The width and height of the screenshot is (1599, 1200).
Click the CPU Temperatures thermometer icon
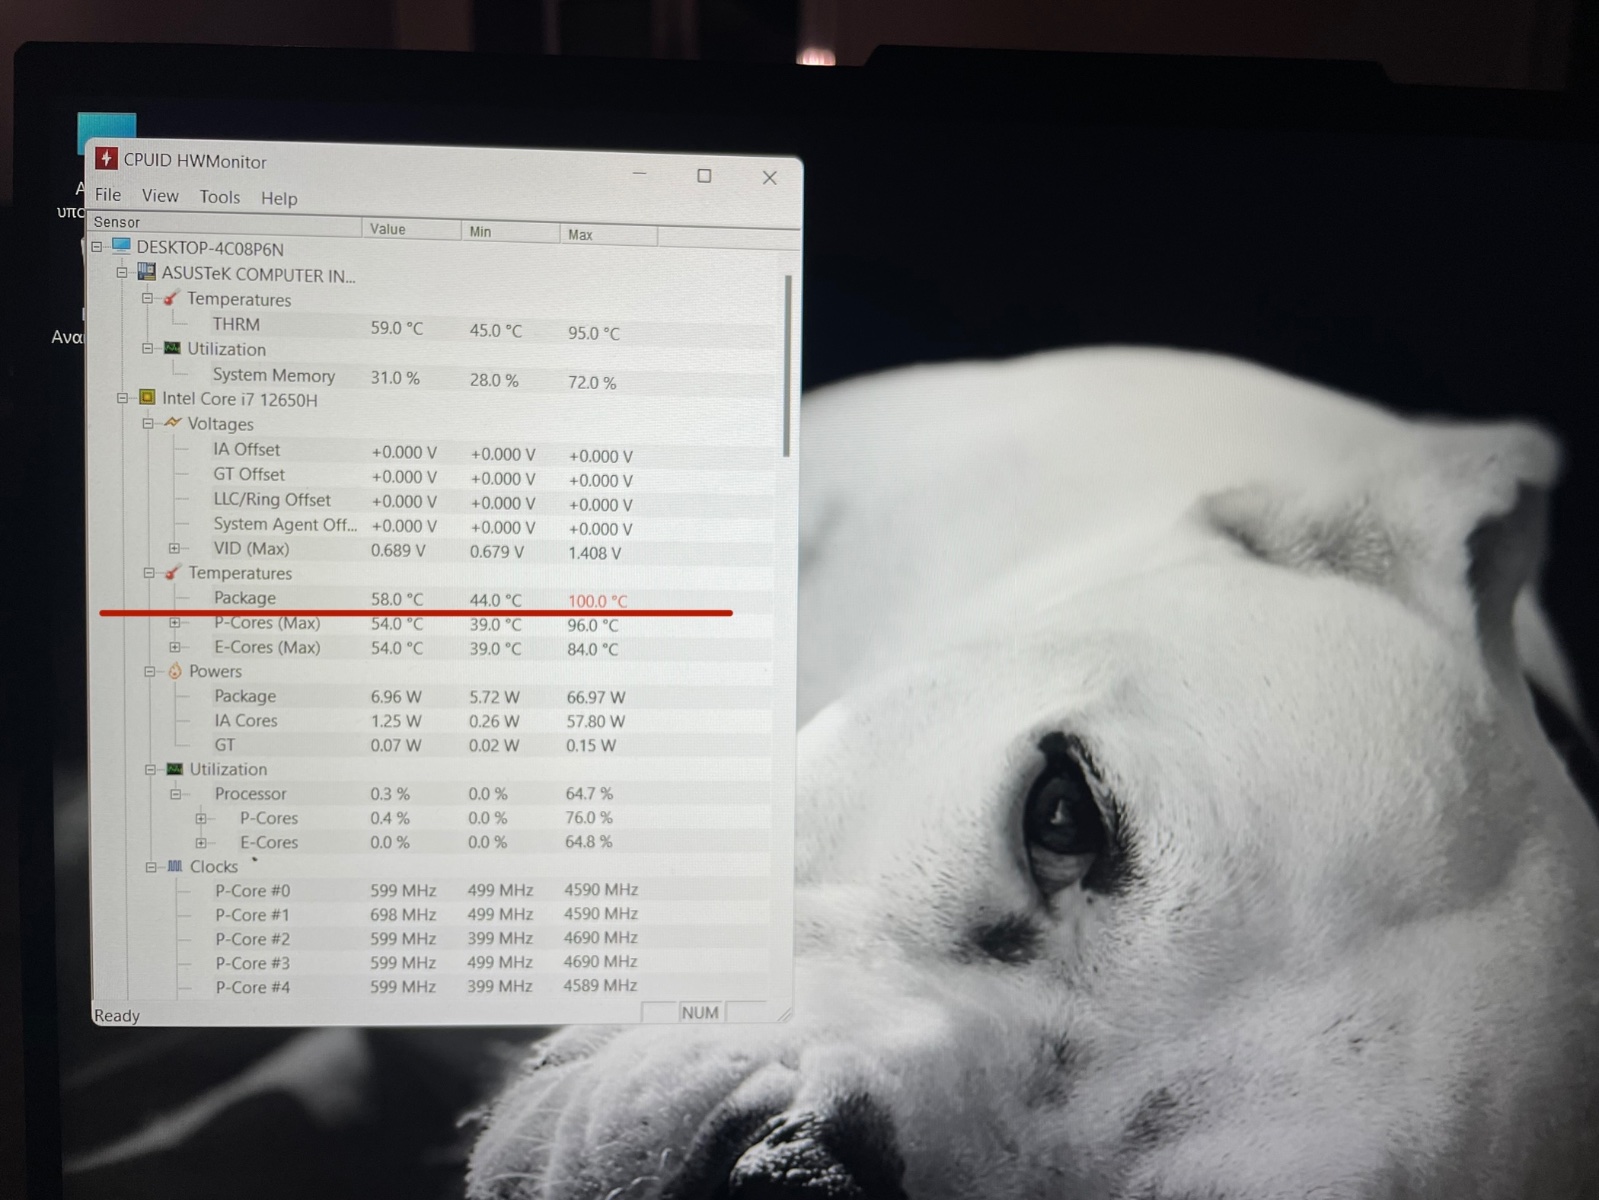[x=173, y=572]
